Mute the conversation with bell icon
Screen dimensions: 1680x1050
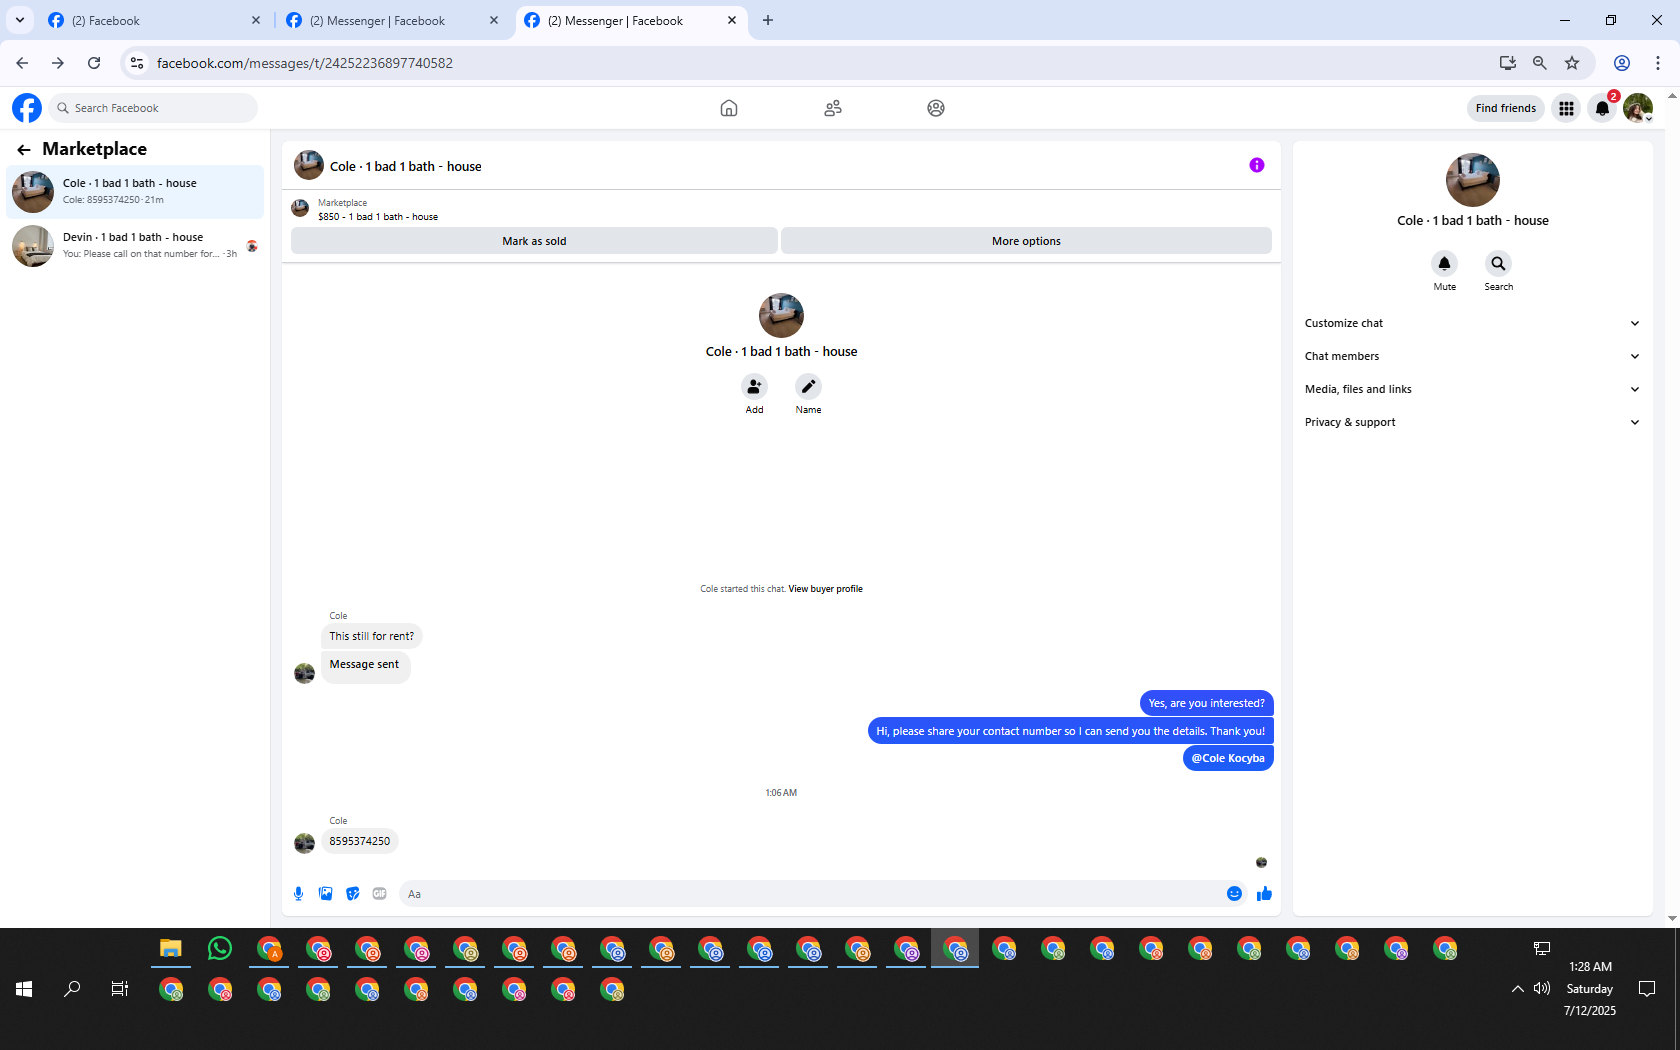click(x=1444, y=264)
